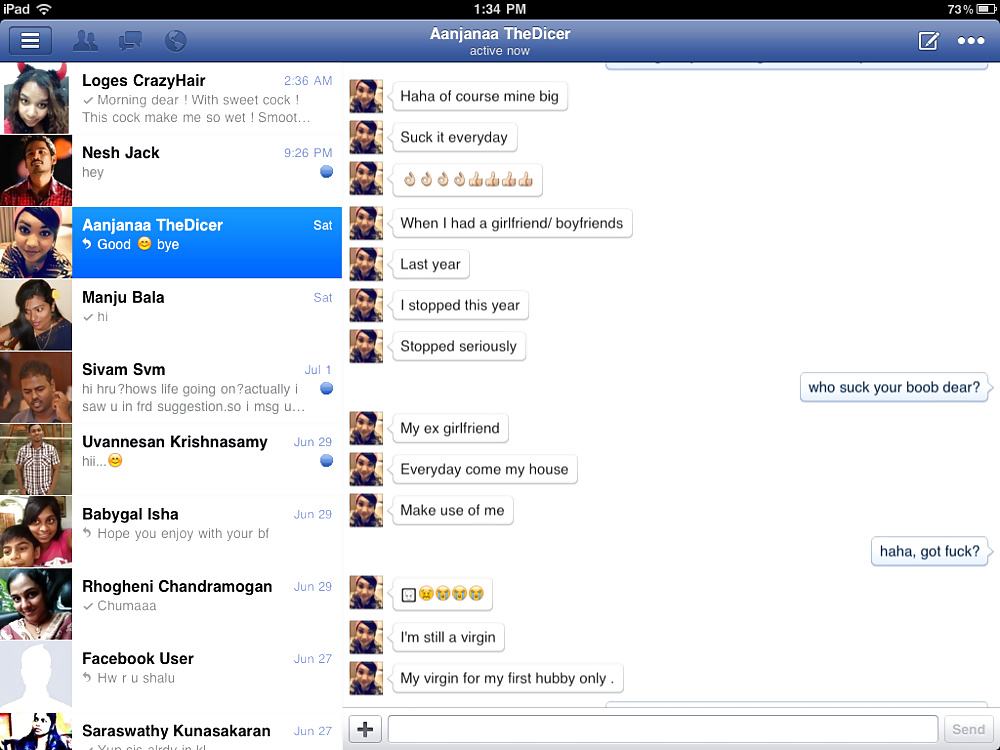The height and width of the screenshot is (750, 1000).
Task: Tap the Aanjanaa TheDicer header title
Action: tap(500, 34)
